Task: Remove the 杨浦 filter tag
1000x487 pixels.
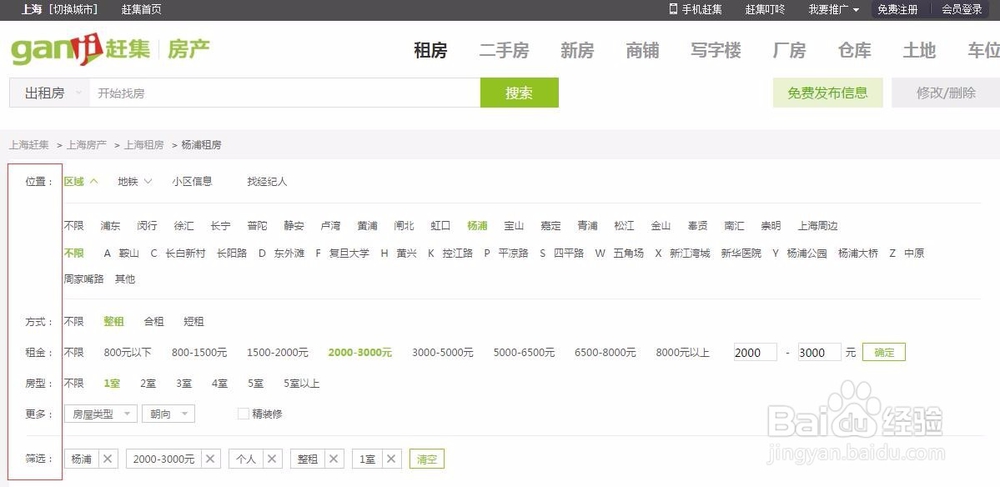Action: coord(108,459)
